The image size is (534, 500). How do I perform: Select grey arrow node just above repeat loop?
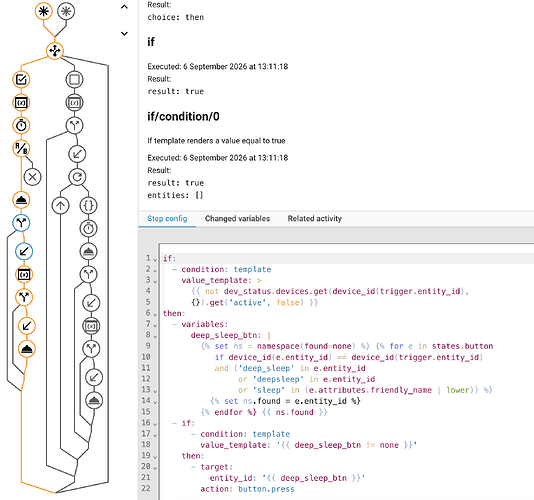pyautogui.click(x=77, y=154)
